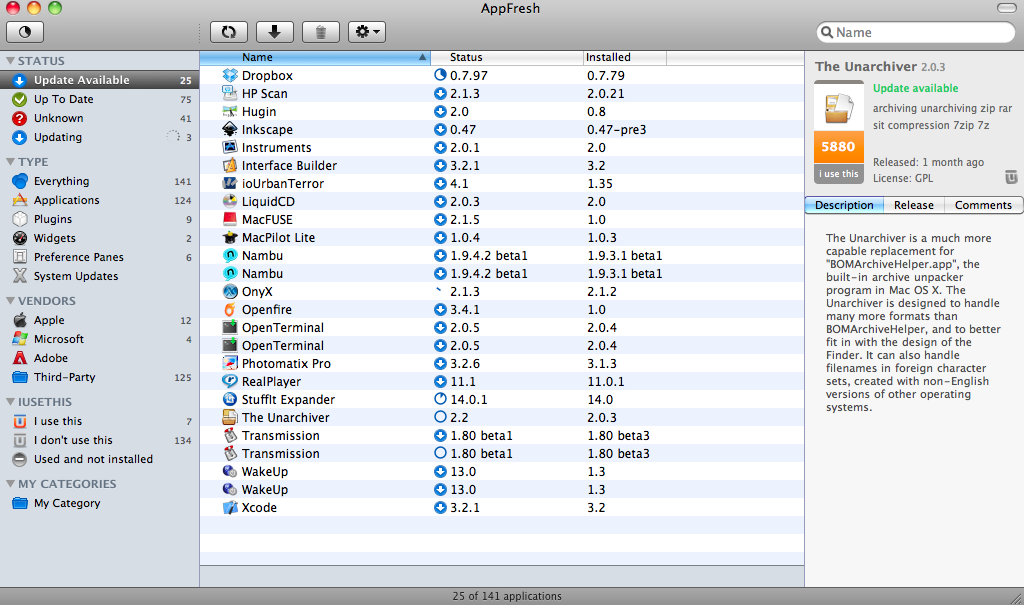Screen dimensions: 1024x605
Task: Click the OnyX app icon
Action: pyautogui.click(x=230, y=291)
